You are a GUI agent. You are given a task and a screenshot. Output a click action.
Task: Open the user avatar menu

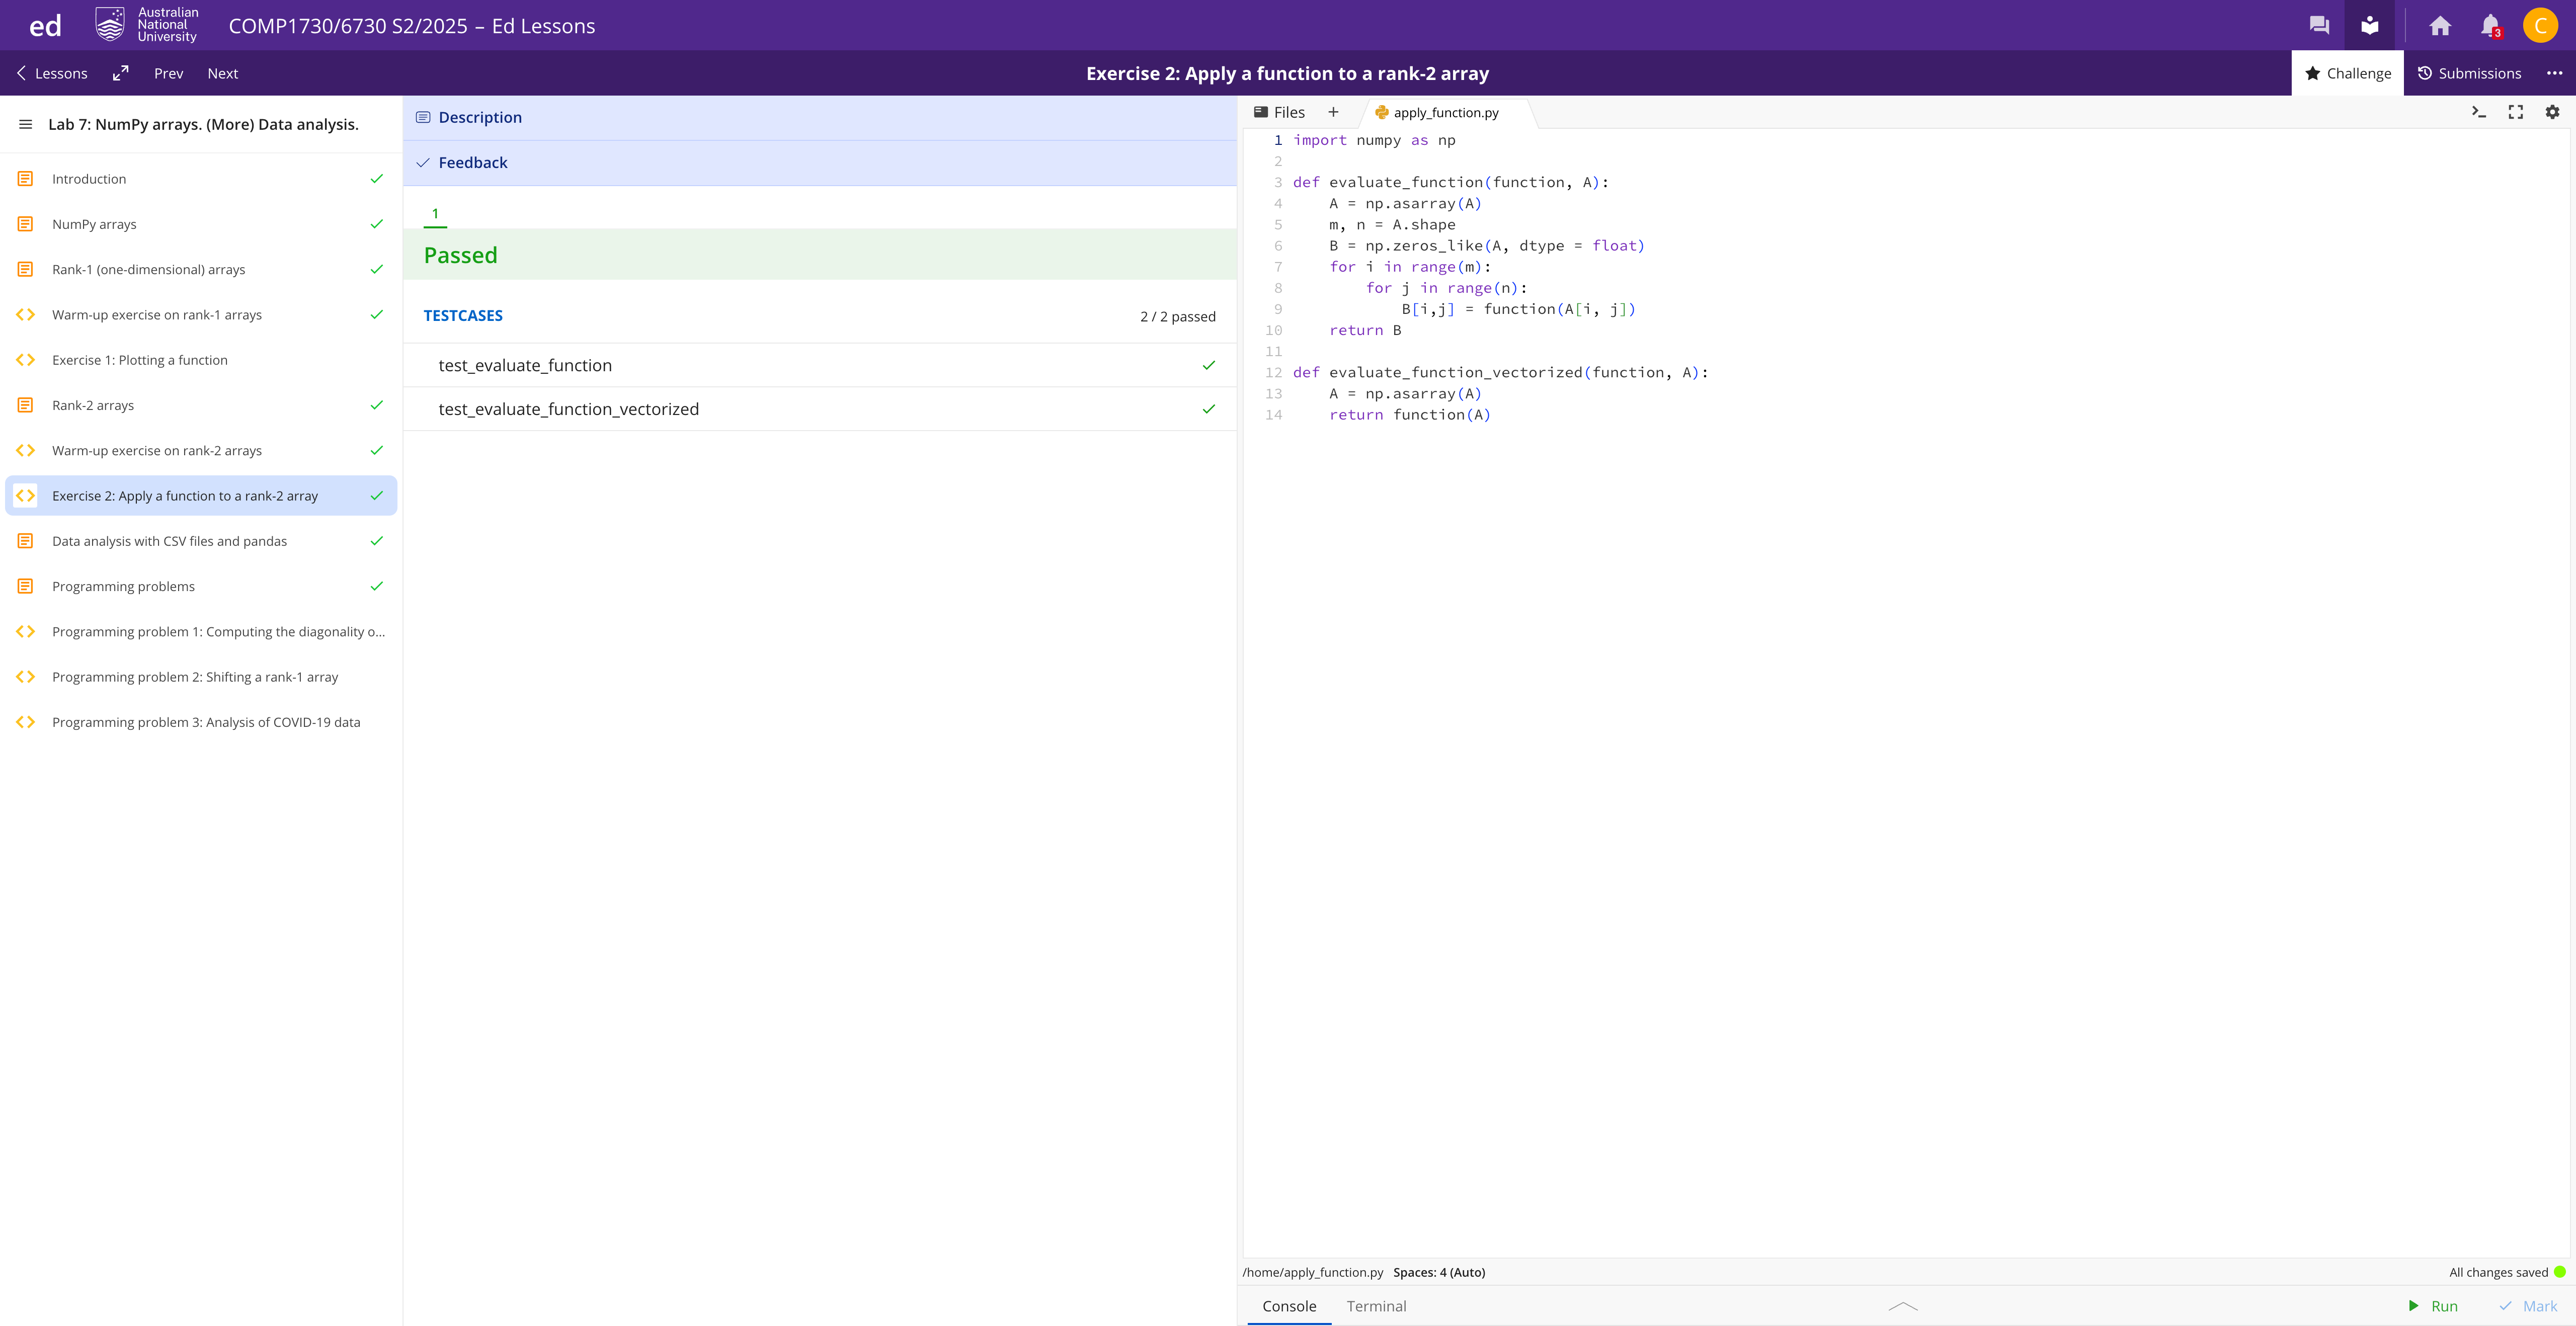tap(2540, 25)
